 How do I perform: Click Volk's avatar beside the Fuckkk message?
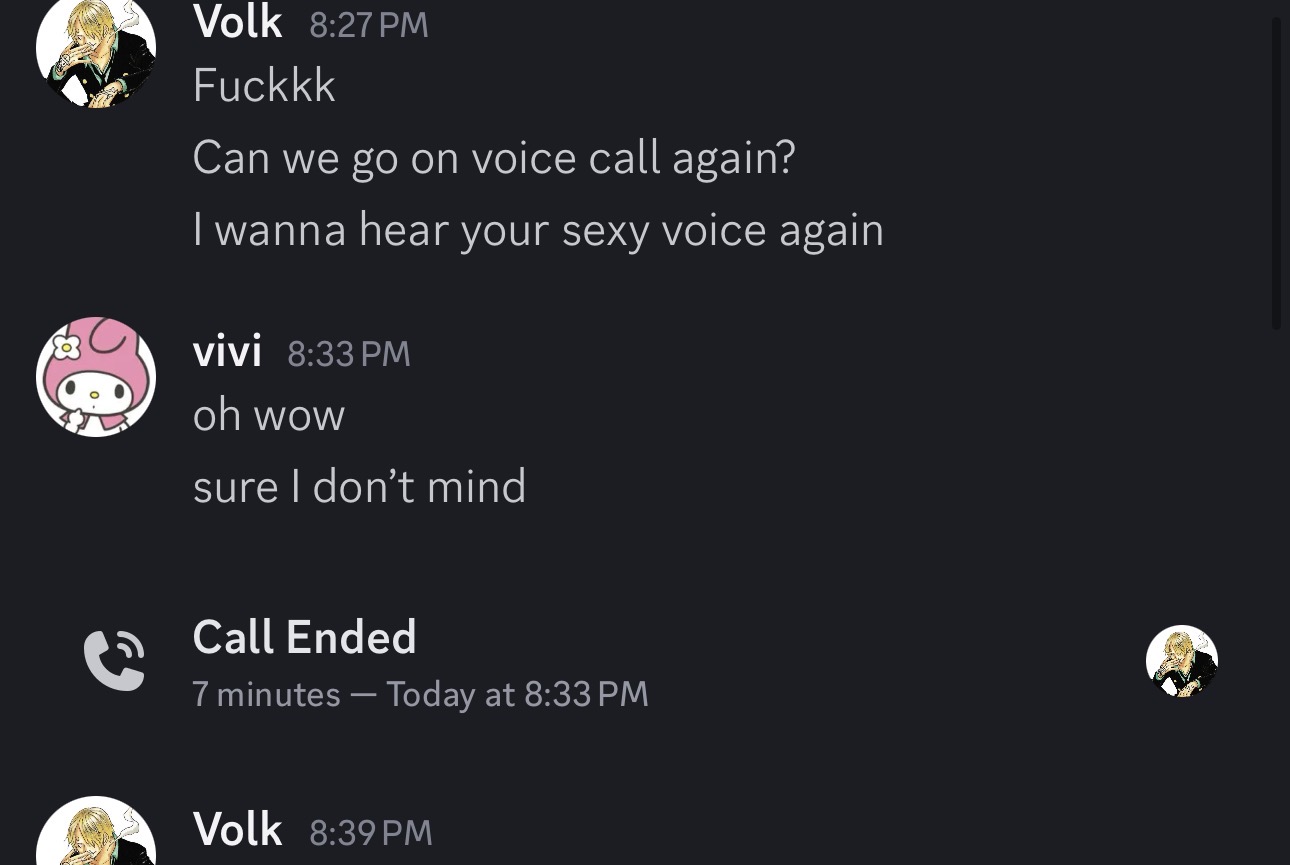pos(96,48)
